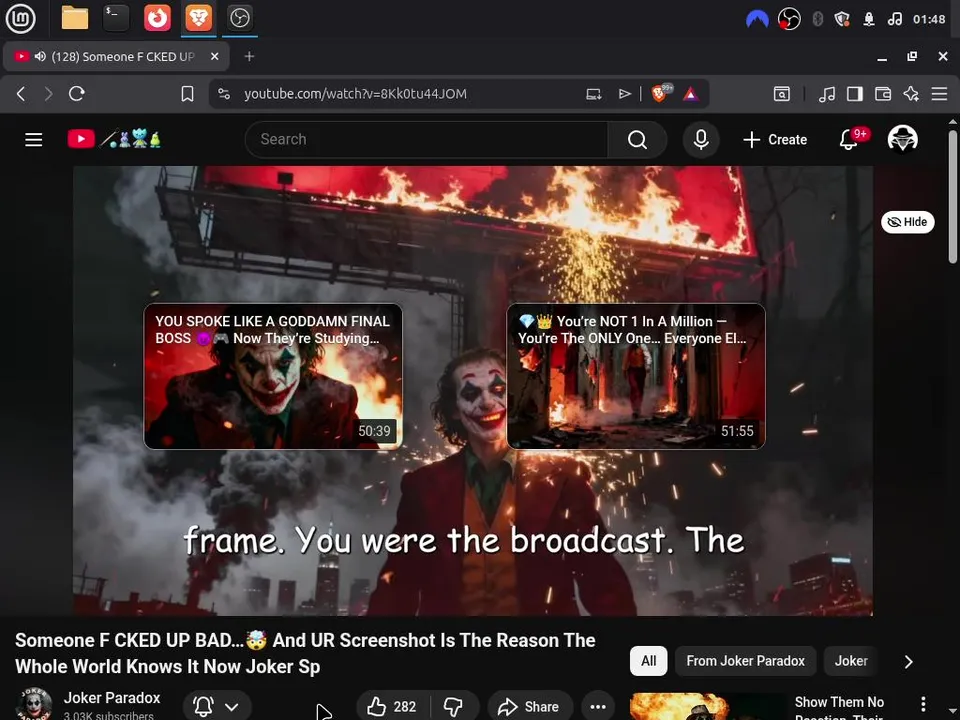Image resolution: width=960 pixels, height=720 pixels.
Task: Search with your voice microphone button
Action: [x=701, y=140]
